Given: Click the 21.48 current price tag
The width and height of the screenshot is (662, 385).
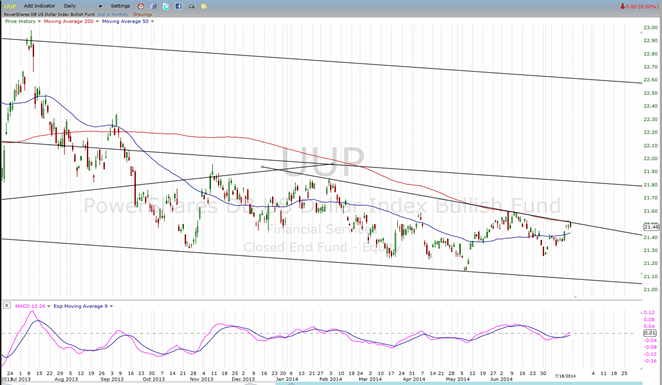Looking at the screenshot, I should coord(651,227).
